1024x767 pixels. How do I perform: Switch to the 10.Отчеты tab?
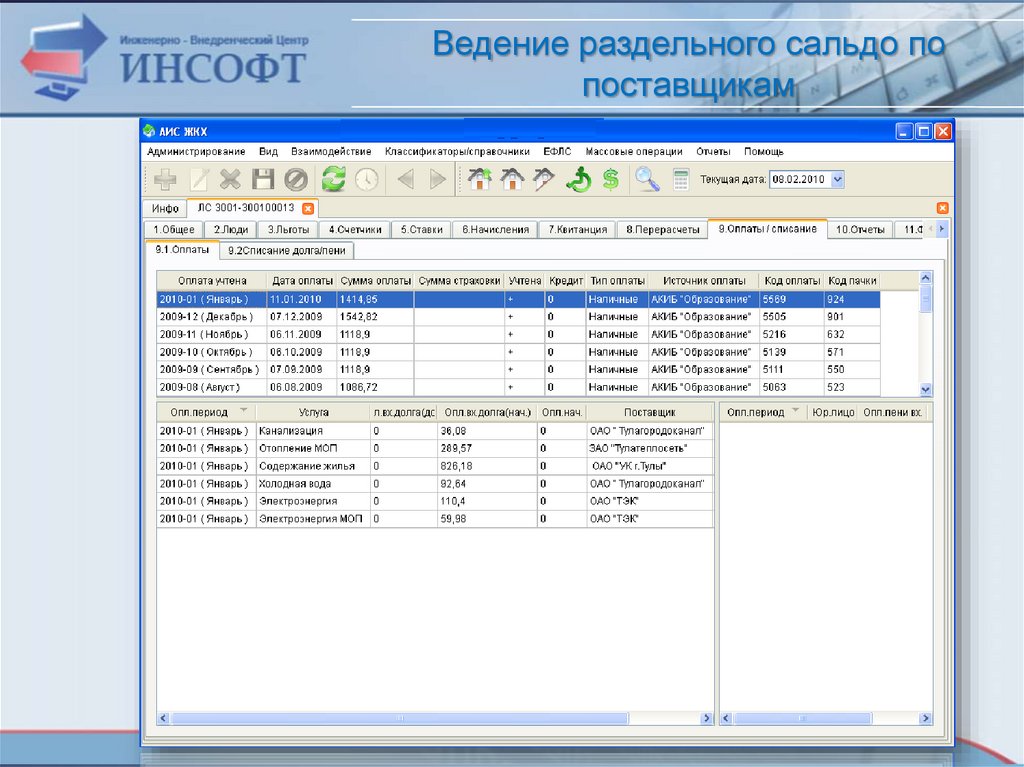point(860,230)
